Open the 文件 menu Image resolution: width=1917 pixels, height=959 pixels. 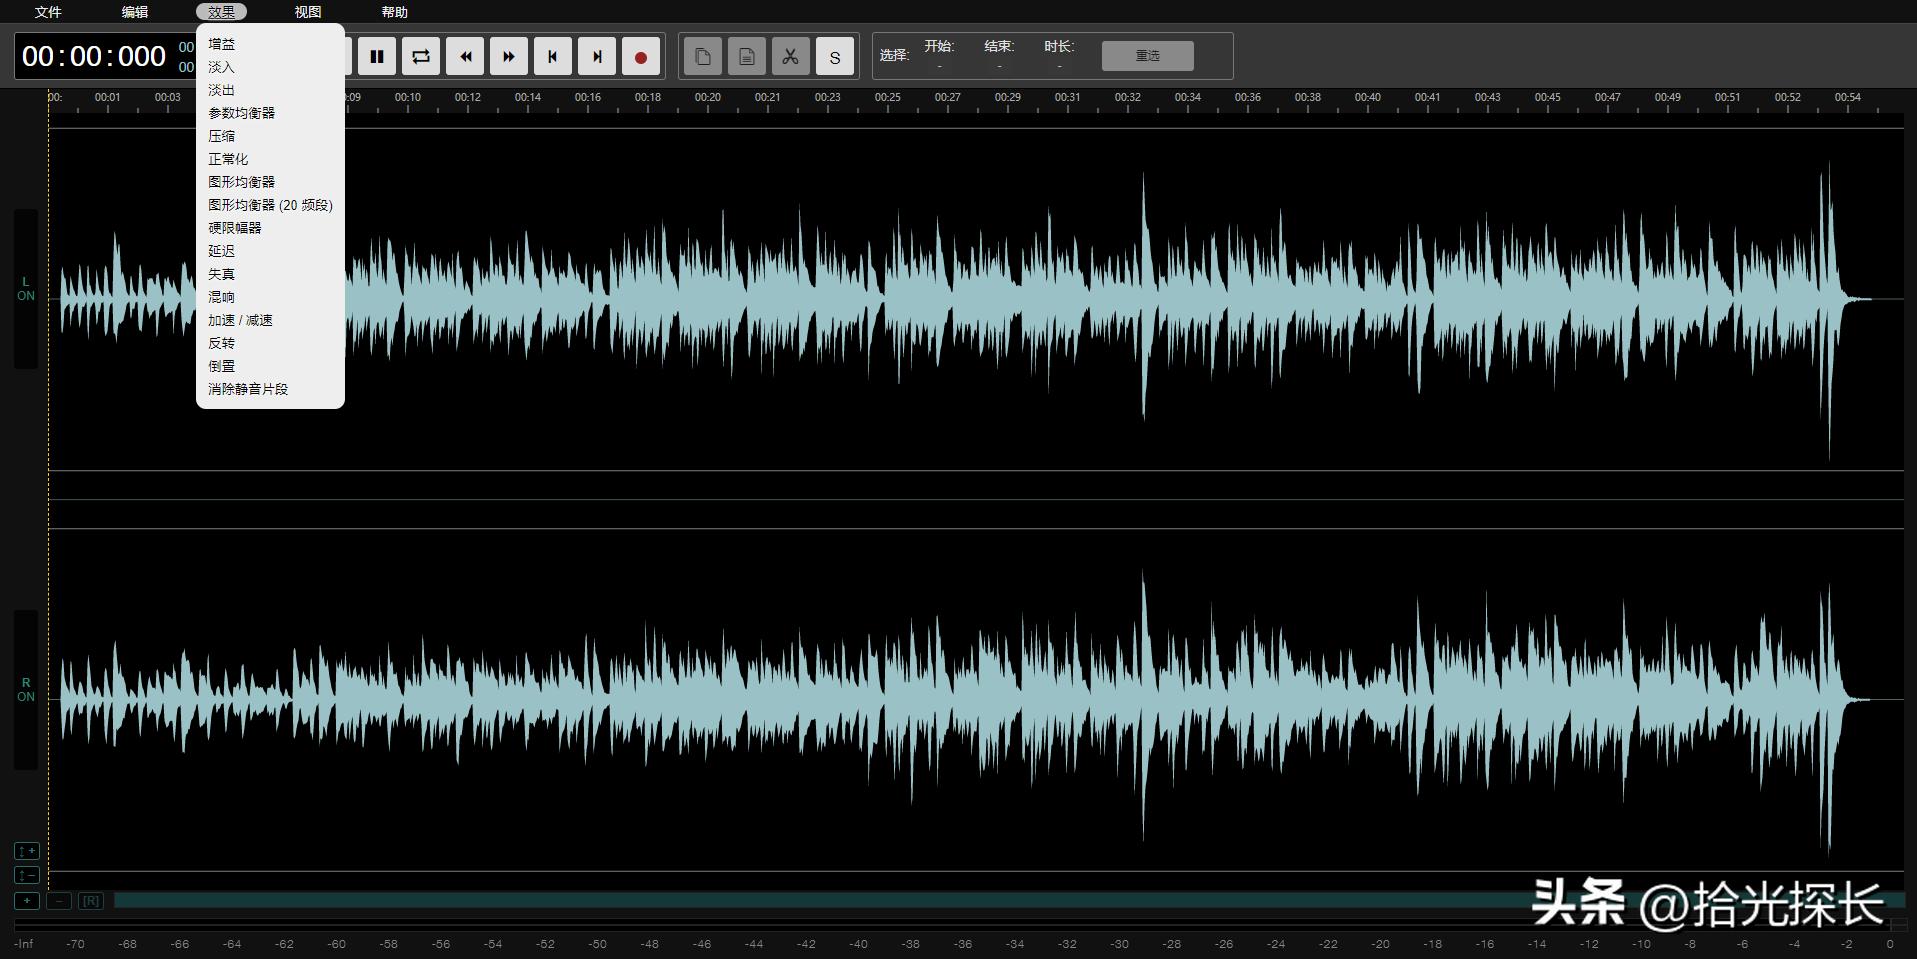click(48, 12)
